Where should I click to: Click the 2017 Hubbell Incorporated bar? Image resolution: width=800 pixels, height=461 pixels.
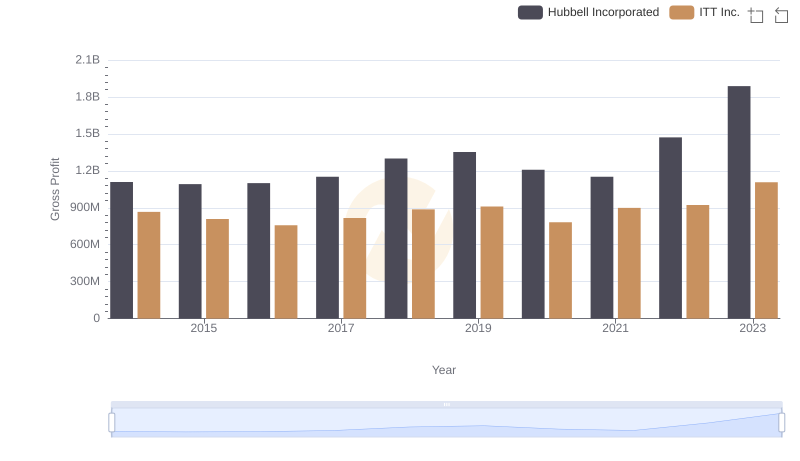pos(328,248)
